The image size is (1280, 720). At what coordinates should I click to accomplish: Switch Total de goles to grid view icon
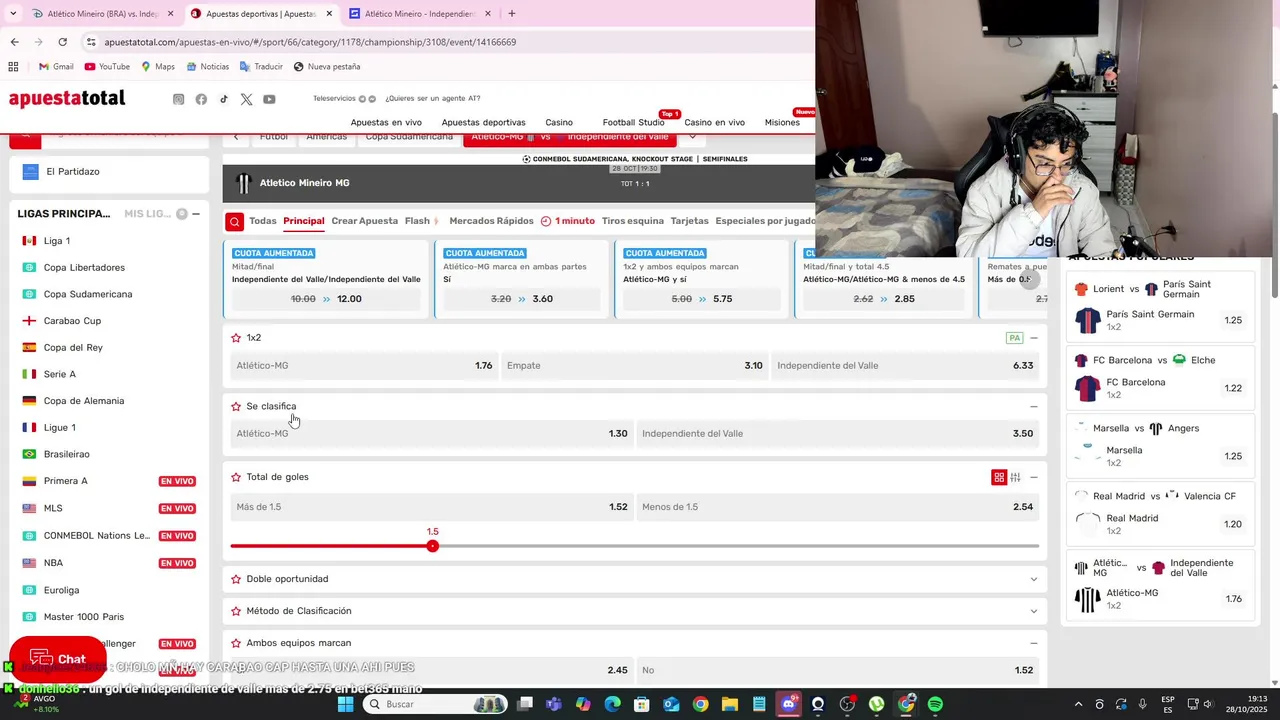point(998,477)
